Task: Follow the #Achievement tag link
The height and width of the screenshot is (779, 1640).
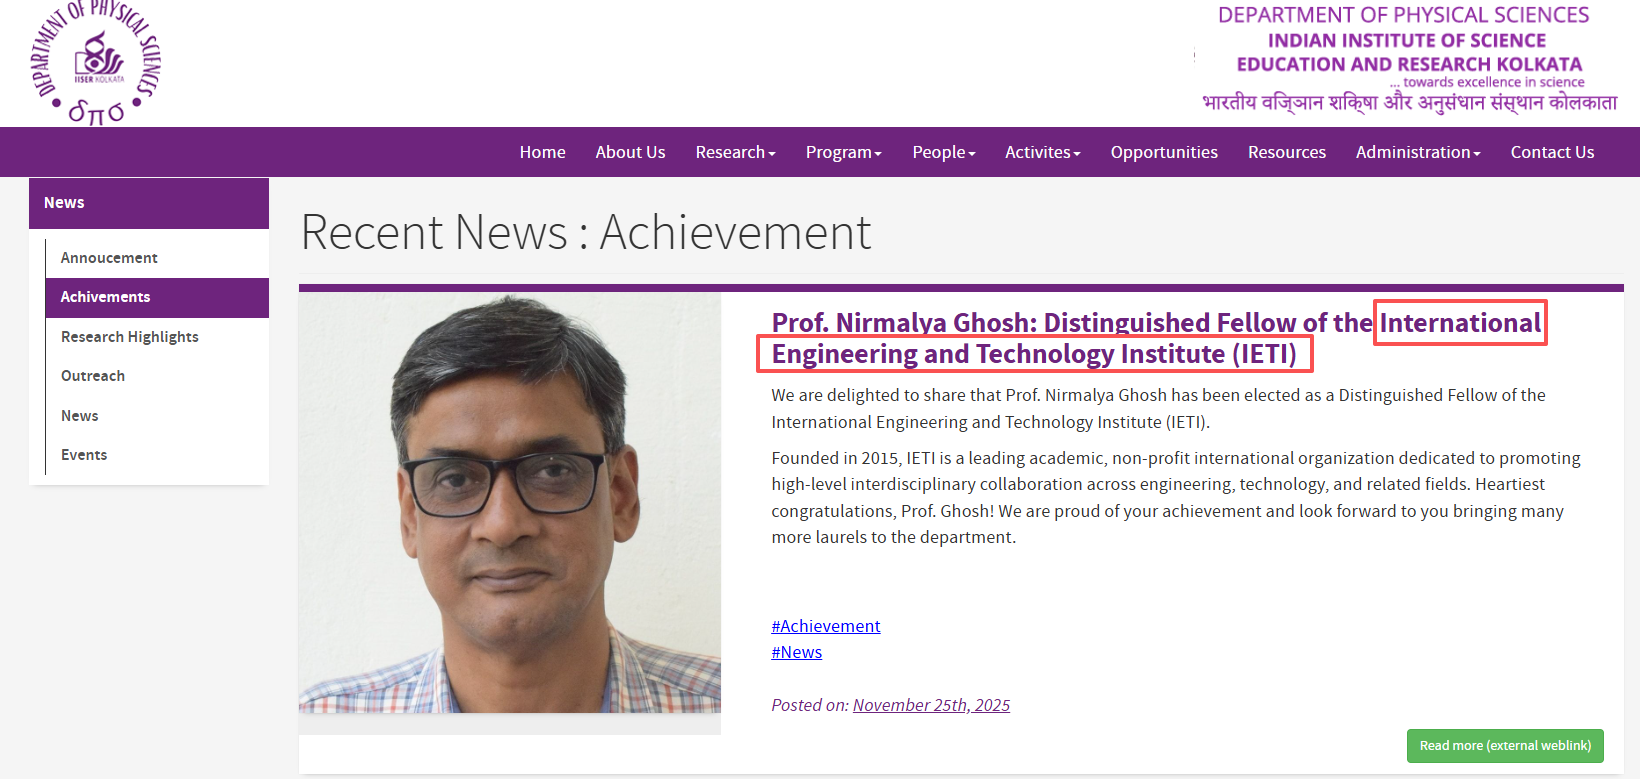Action: 825,626
